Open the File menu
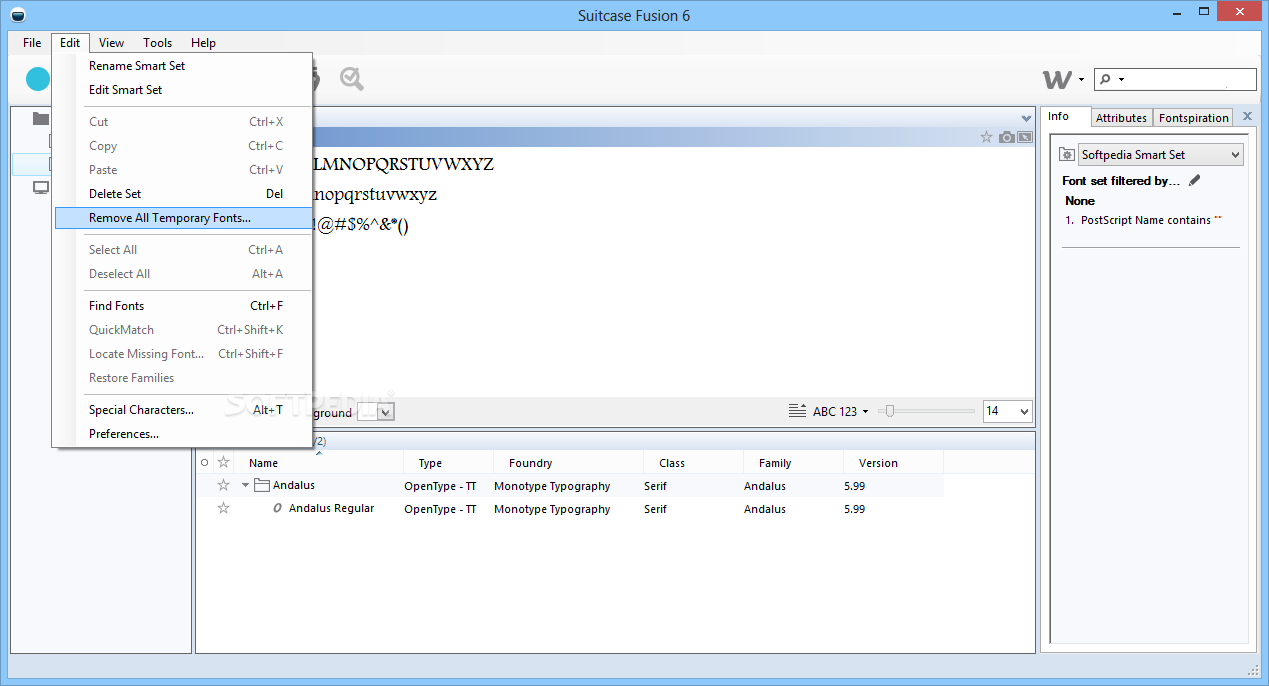Image resolution: width=1269 pixels, height=686 pixels. [32, 43]
